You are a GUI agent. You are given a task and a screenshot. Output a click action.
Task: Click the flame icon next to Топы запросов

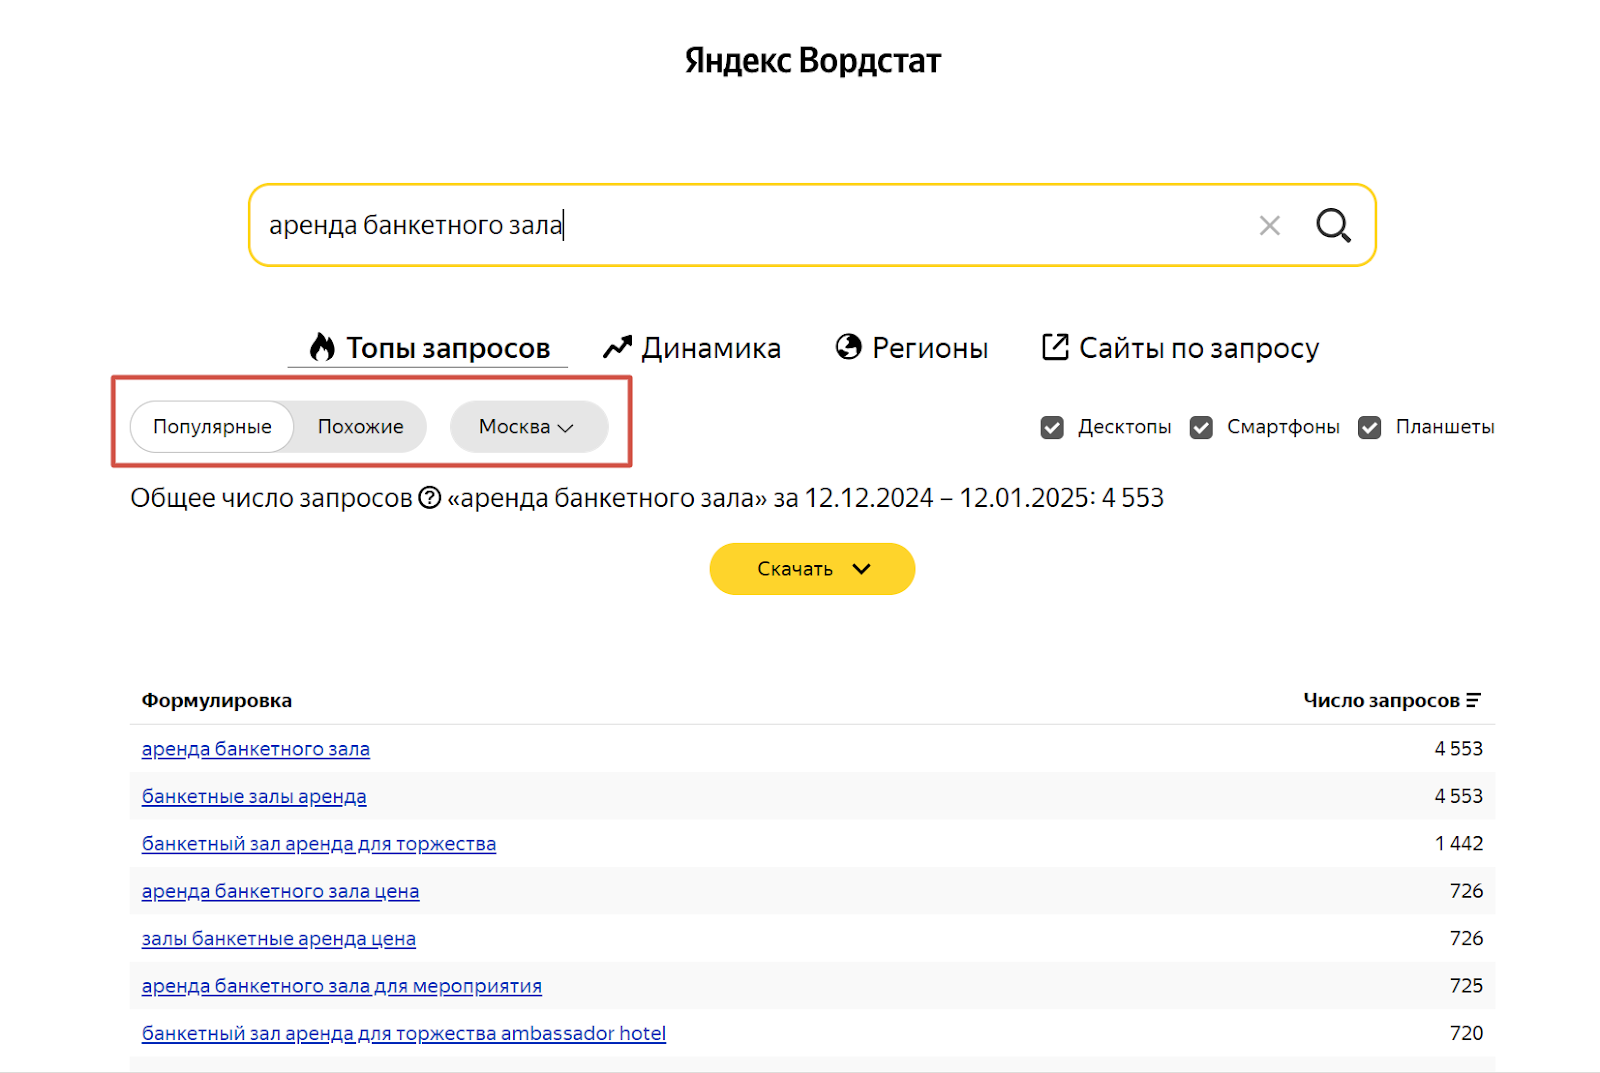coord(319,346)
